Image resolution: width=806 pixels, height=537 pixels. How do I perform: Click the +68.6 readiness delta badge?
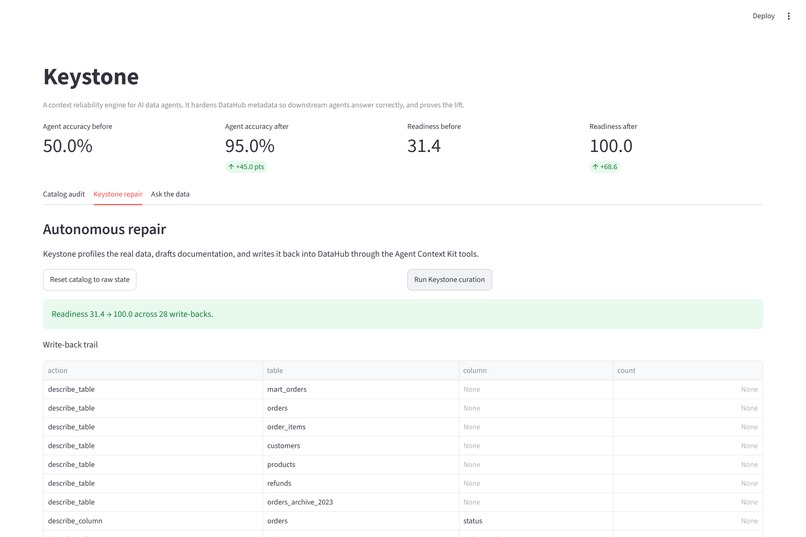click(604, 166)
